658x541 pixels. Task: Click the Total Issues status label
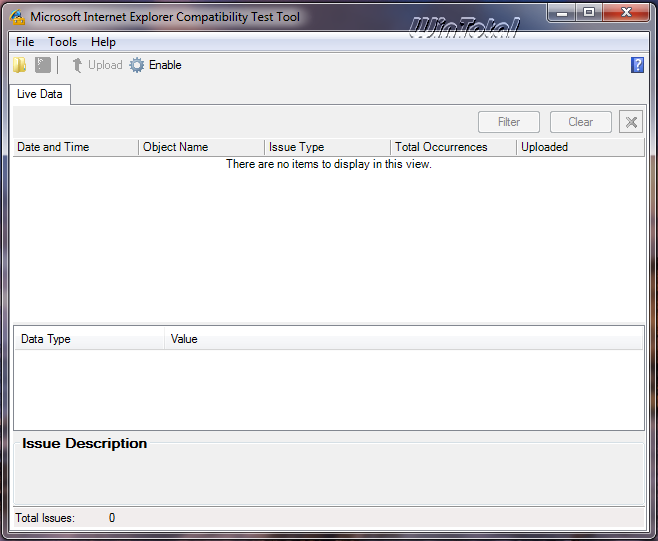[45, 518]
